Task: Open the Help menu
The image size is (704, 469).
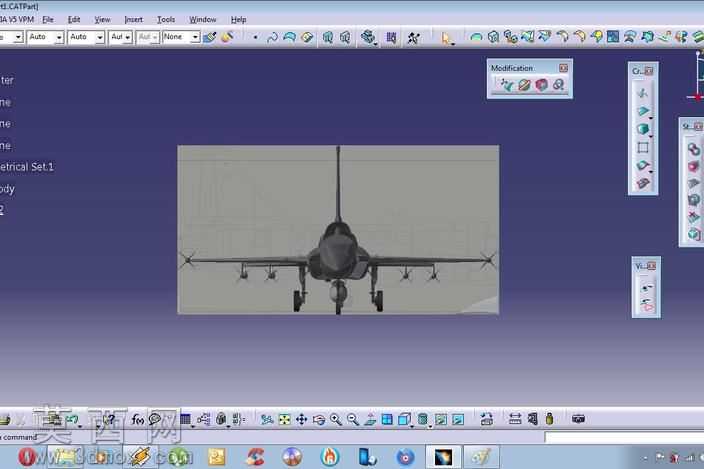Action: coord(238,20)
